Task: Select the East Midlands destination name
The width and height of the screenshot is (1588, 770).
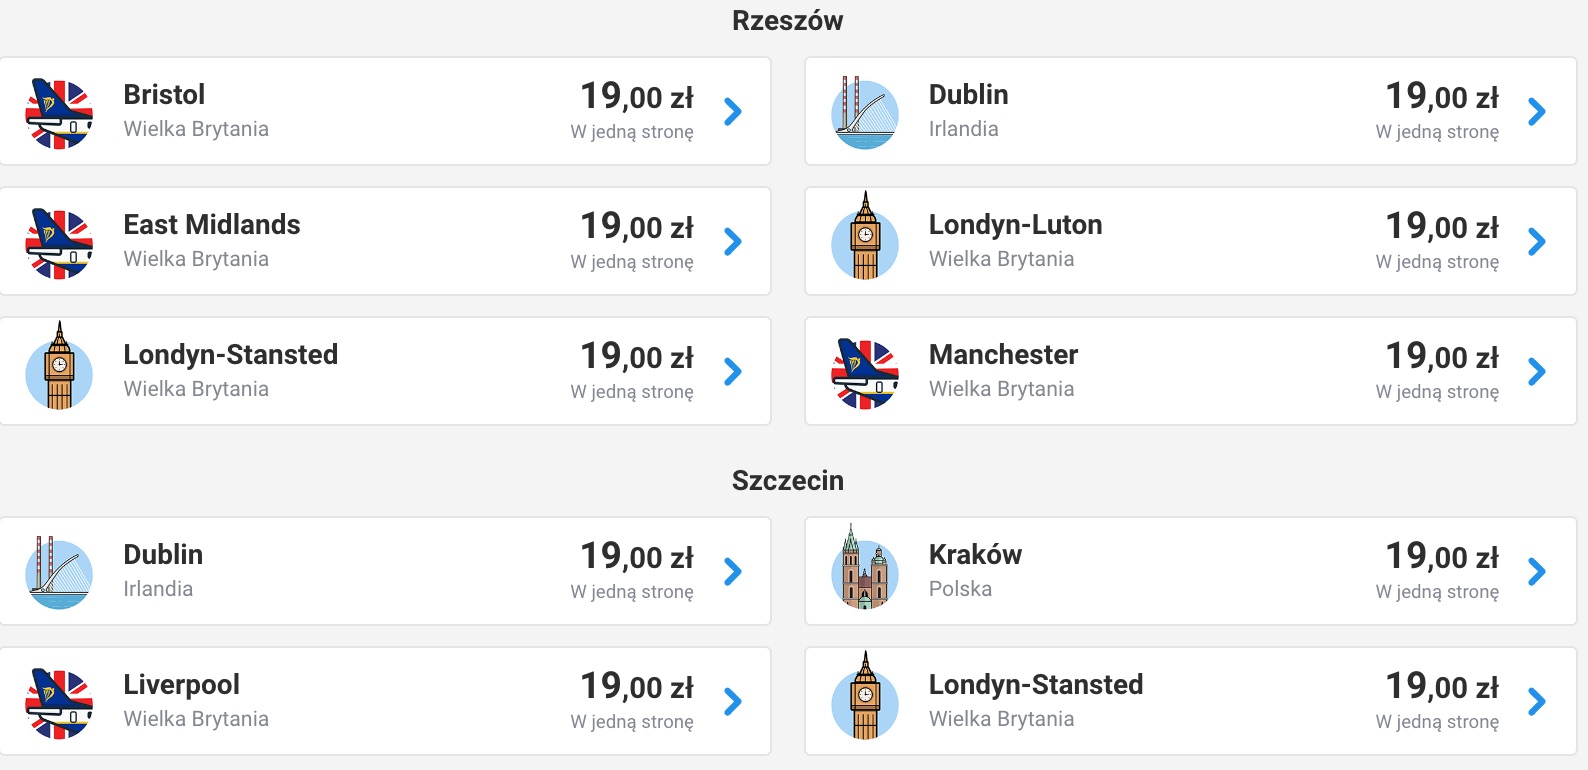Action: tap(212, 224)
